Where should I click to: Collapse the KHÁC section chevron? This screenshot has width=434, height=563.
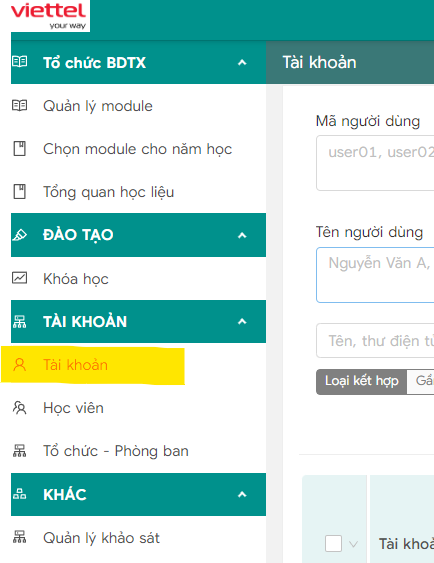(242, 494)
